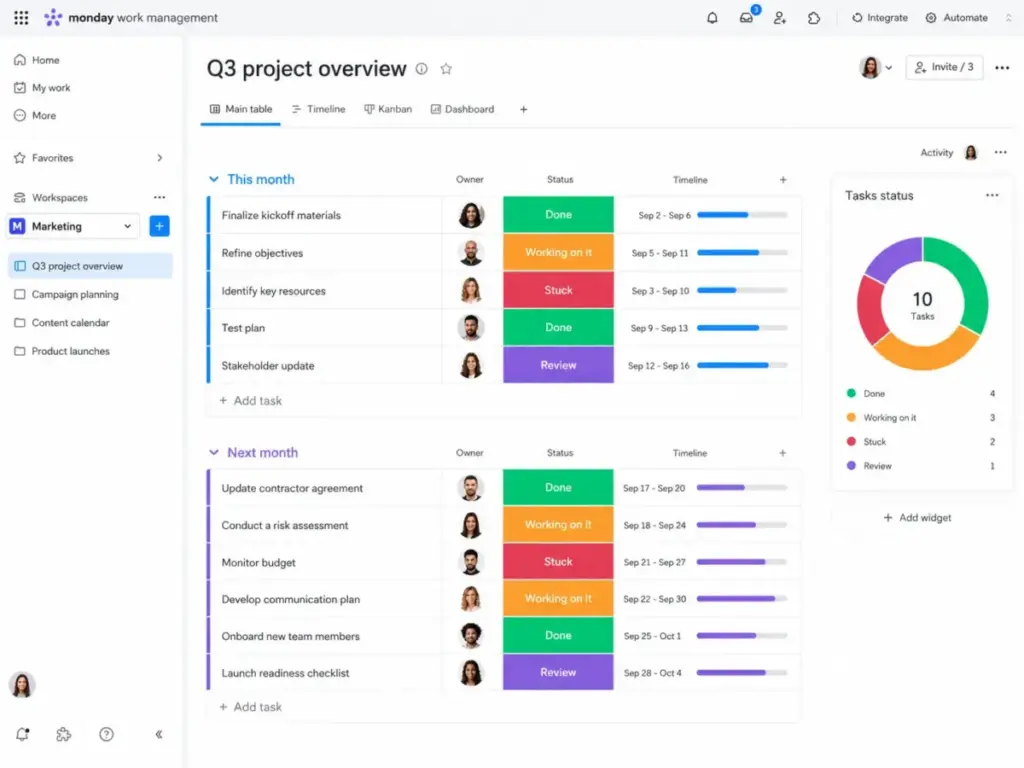Open notification settings bell at sidebar bottom
This screenshot has width=1024, height=768.
(x=22, y=734)
